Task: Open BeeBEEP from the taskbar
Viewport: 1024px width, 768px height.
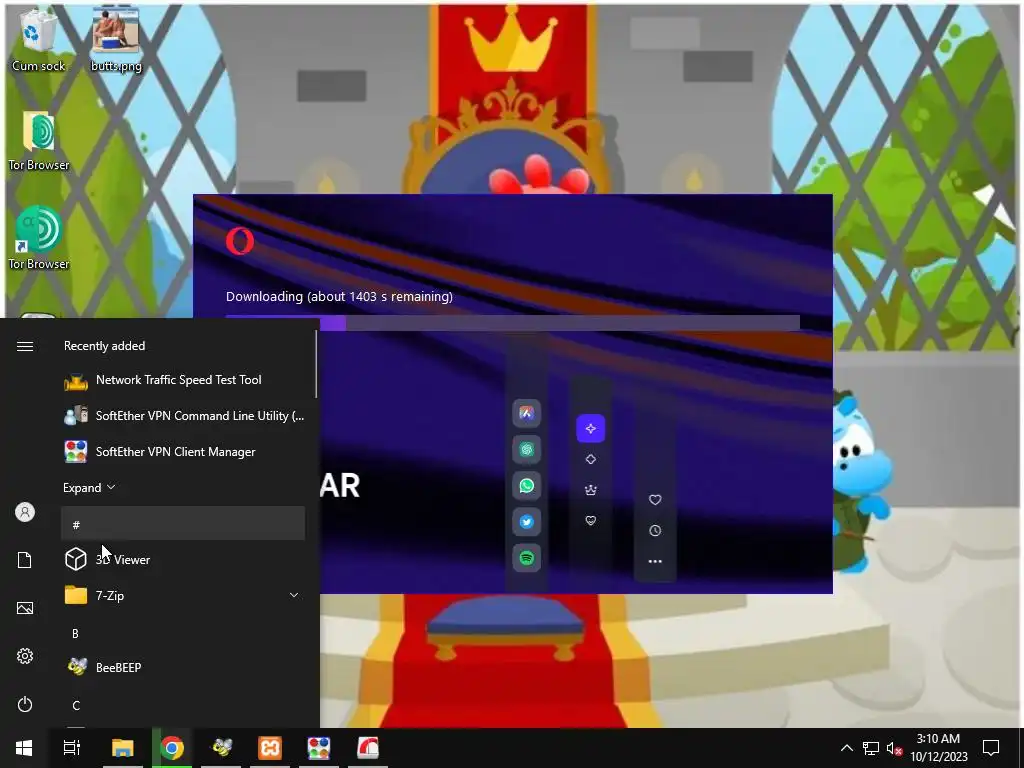Action: click(x=221, y=748)
